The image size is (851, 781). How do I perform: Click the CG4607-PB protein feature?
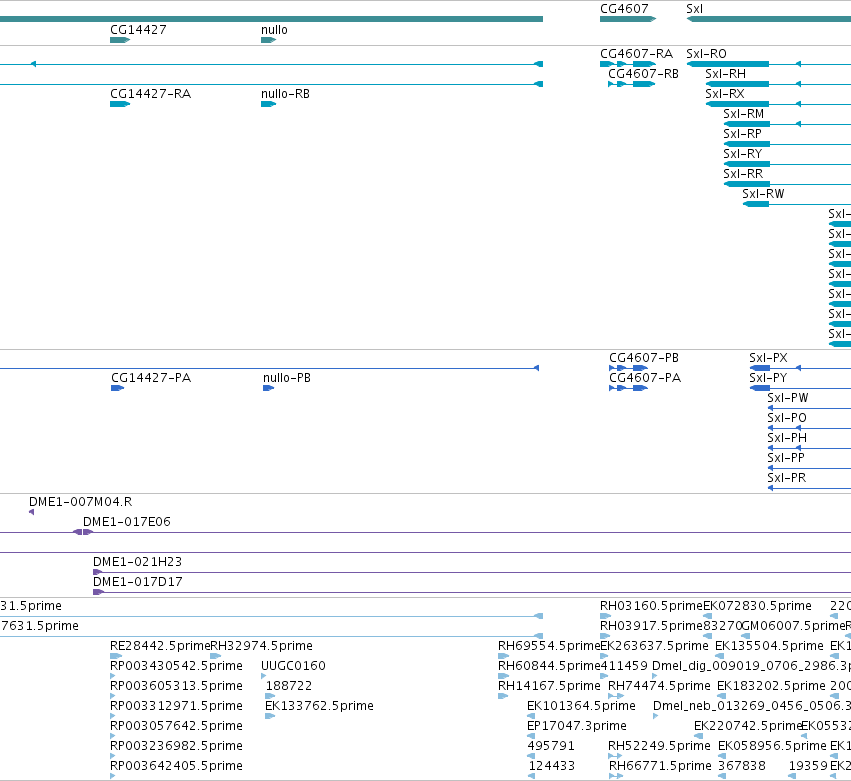click(x=628, y=368)
